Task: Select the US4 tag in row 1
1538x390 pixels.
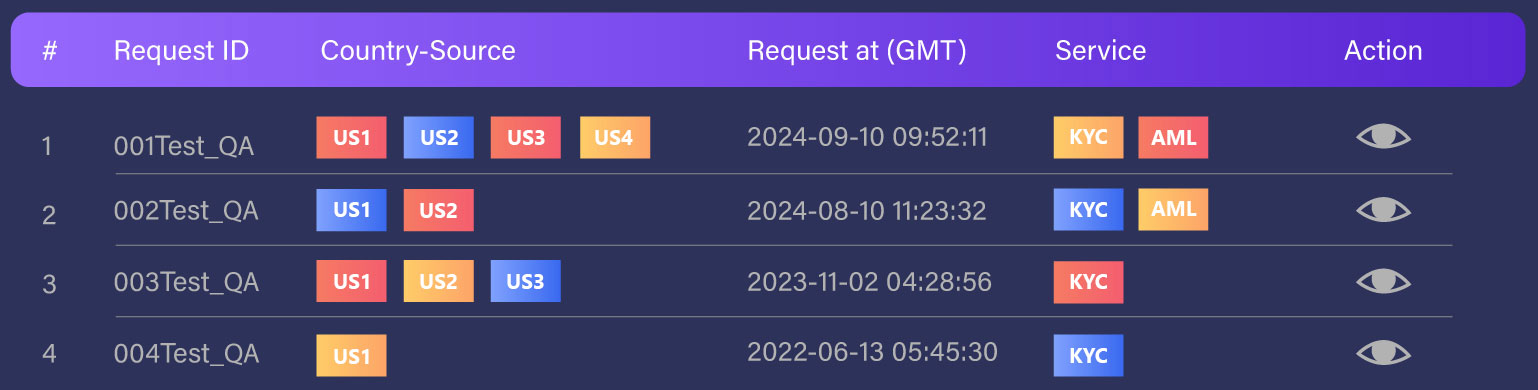Action: click(614, 138)
